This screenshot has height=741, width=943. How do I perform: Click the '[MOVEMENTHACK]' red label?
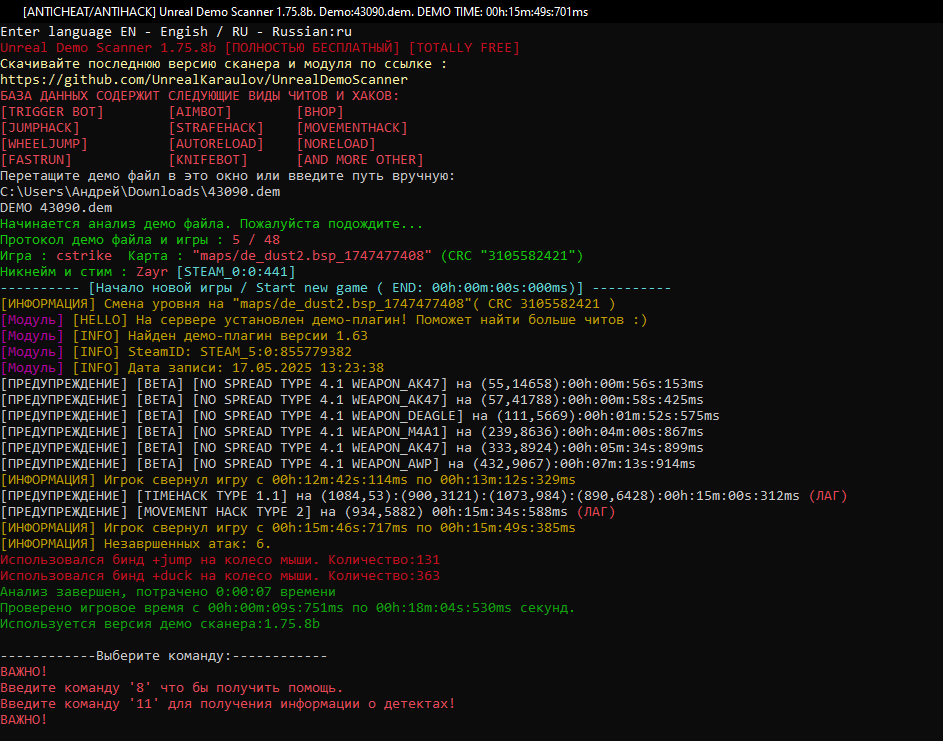[352, 128]
